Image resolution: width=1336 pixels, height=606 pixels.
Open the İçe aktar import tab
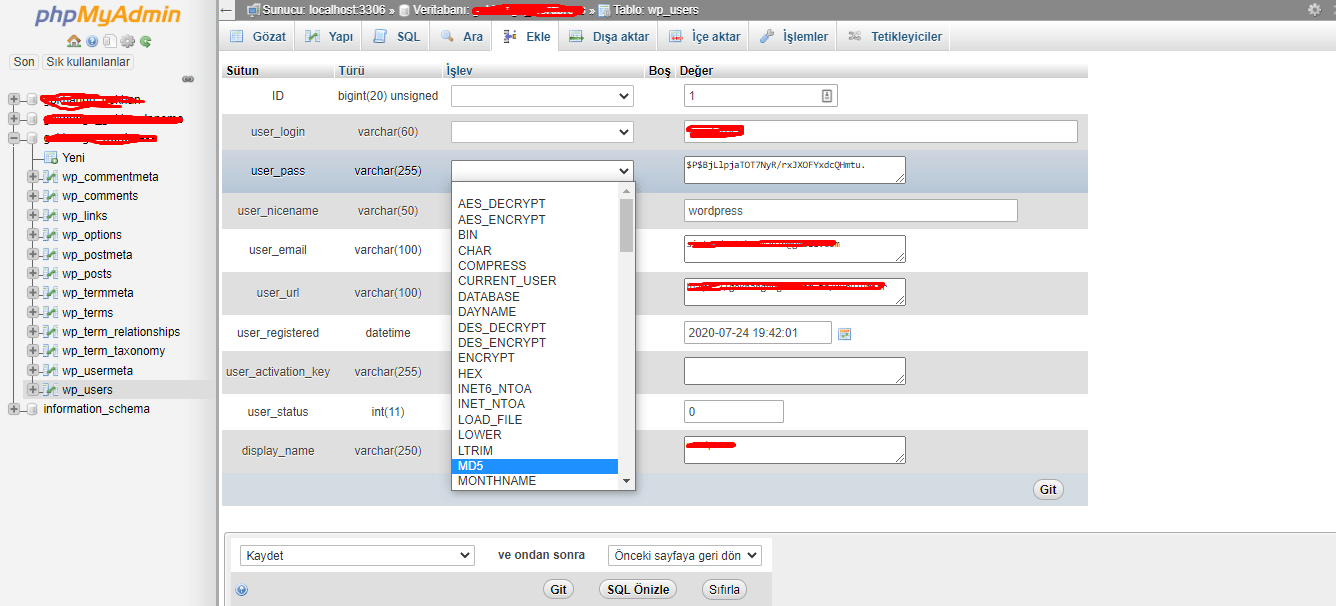pyautogui.click(x=704, y=37)
